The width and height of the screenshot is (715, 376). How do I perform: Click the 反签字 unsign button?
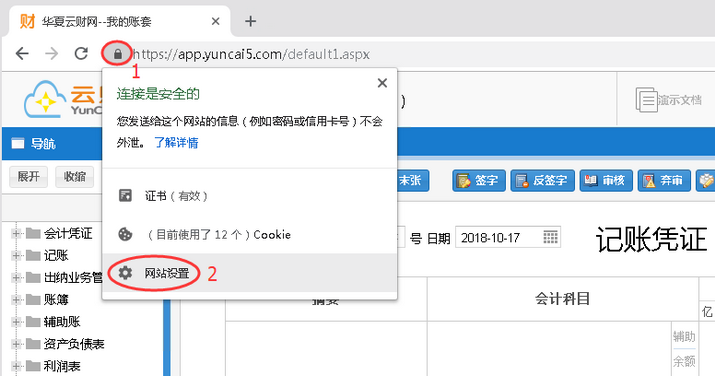(543, 180)
